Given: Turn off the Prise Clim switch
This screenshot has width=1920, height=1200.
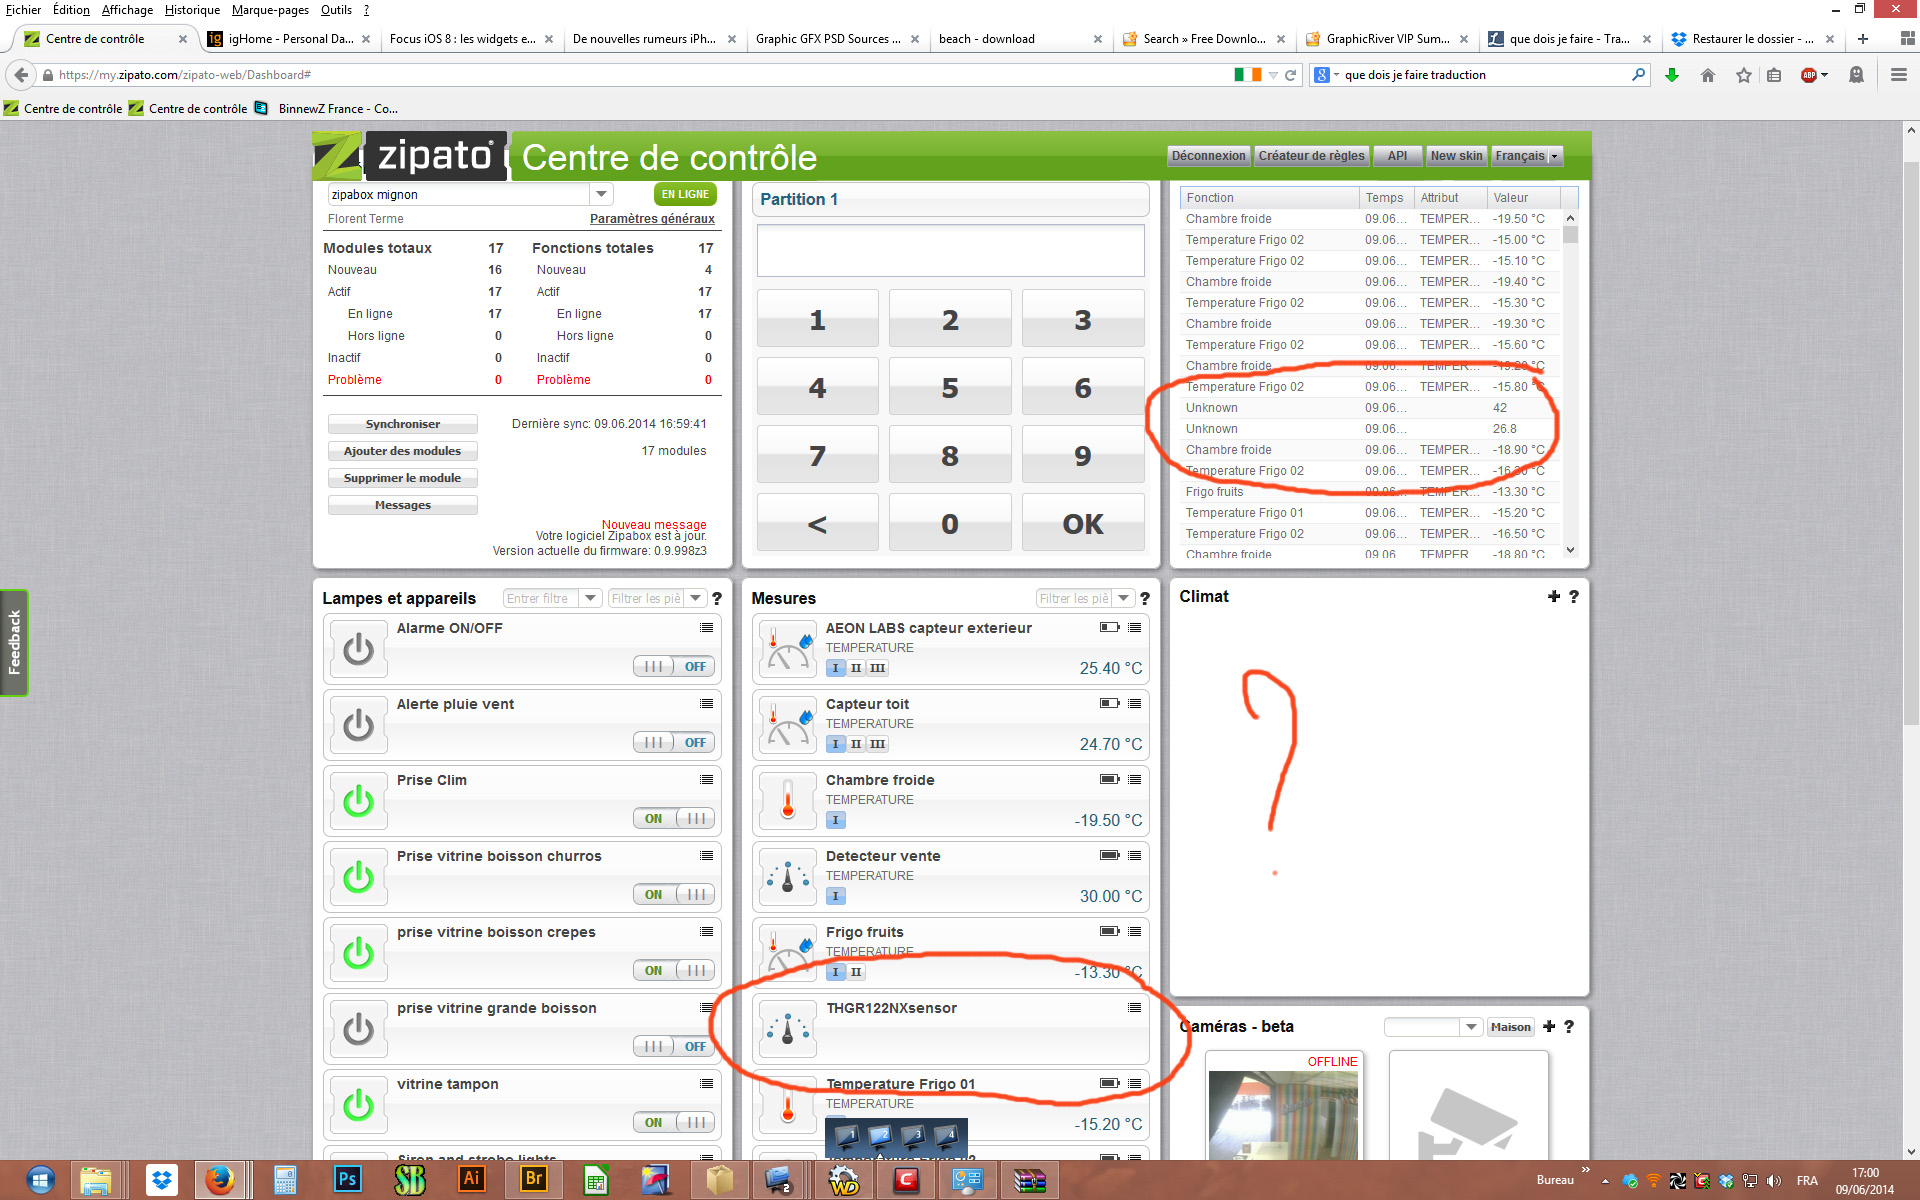Looking at the screenshot, I should [x=674, y=819].
